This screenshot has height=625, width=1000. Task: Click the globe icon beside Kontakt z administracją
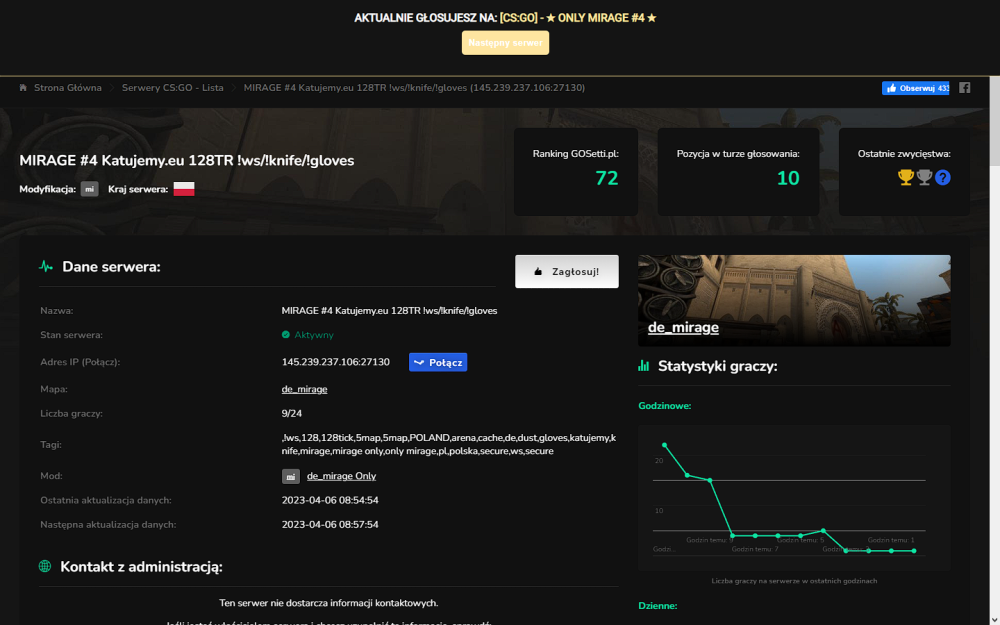pos(45,566)
